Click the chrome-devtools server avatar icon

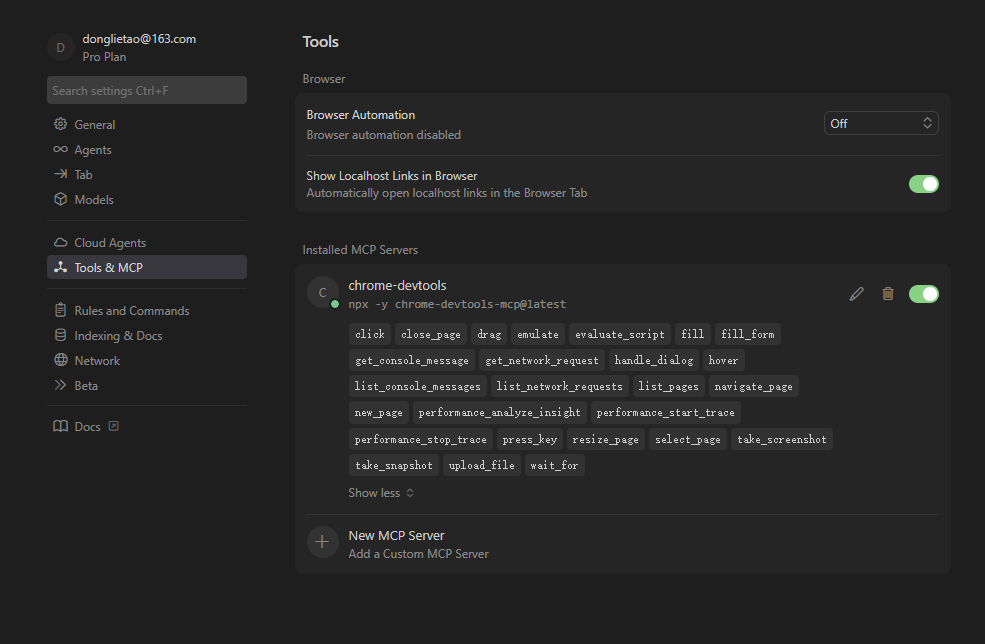[322, 293]
